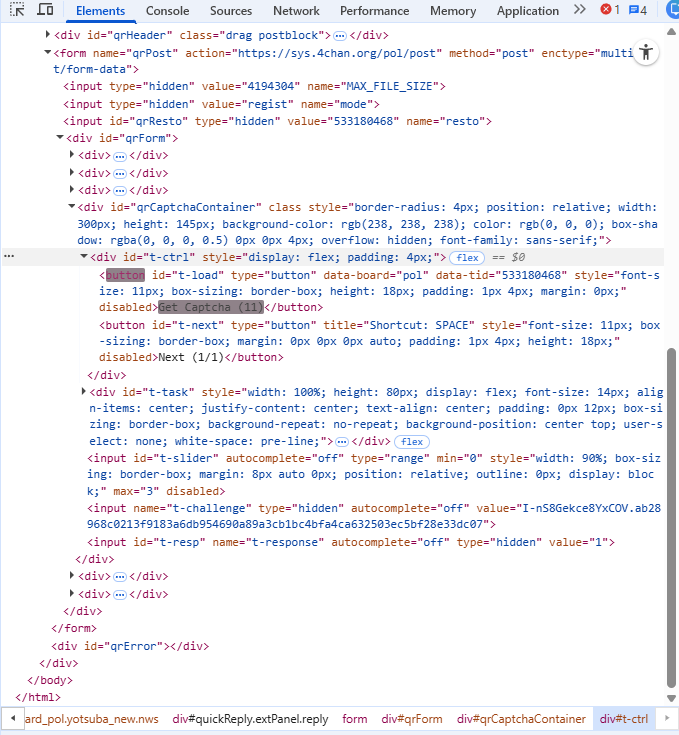Go to the Performance tab
This screenshot has height=735, width=679.
(374, 11)
